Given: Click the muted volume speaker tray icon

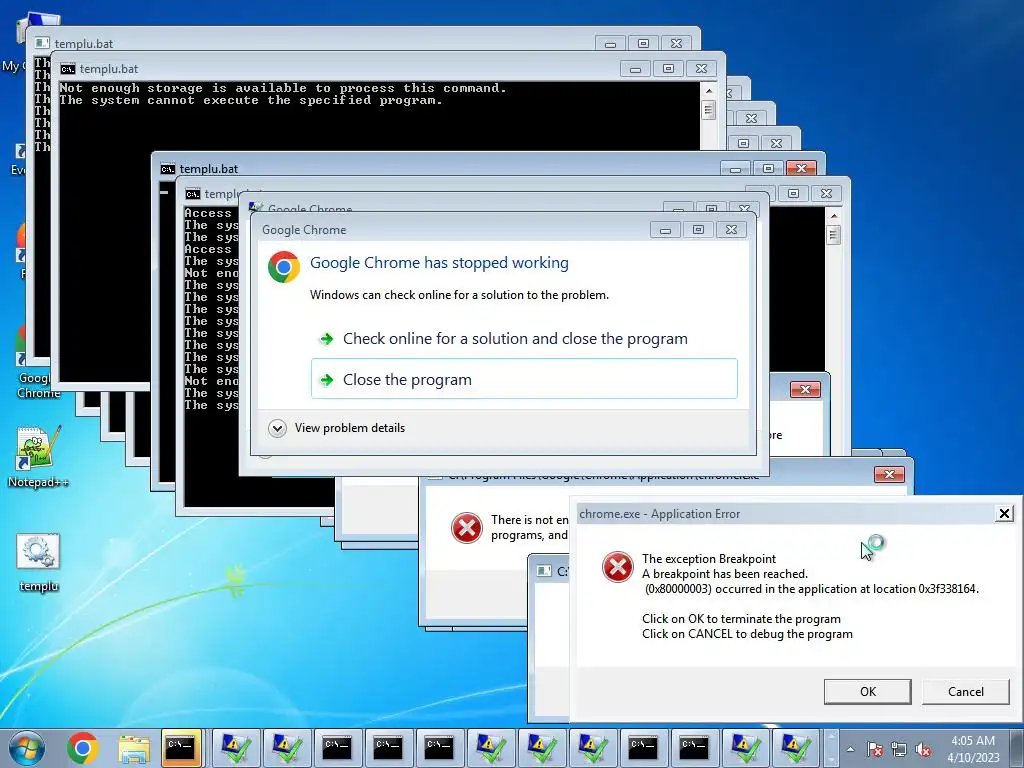Looking at the screenshot, I should 923,750.
